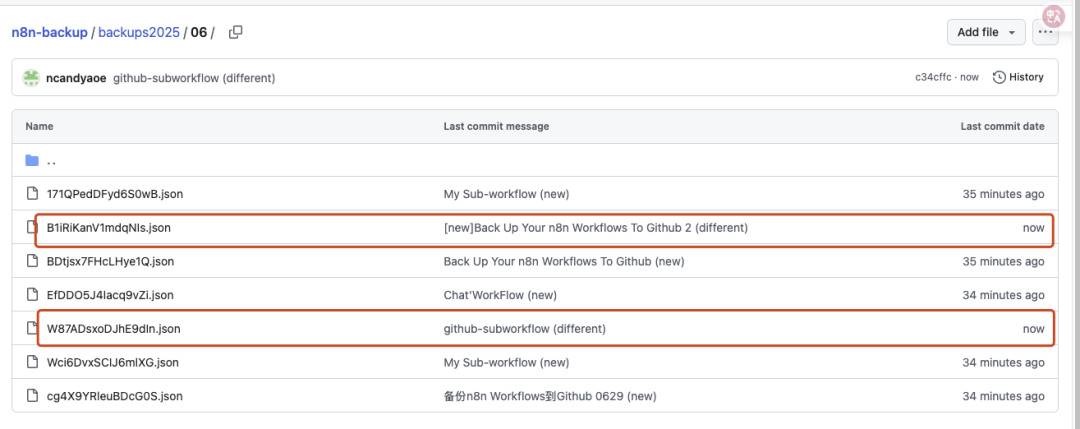
Task: Click file icon beside 171QPedDFyd6S0wB.json
Action: (x=32, y=194)
